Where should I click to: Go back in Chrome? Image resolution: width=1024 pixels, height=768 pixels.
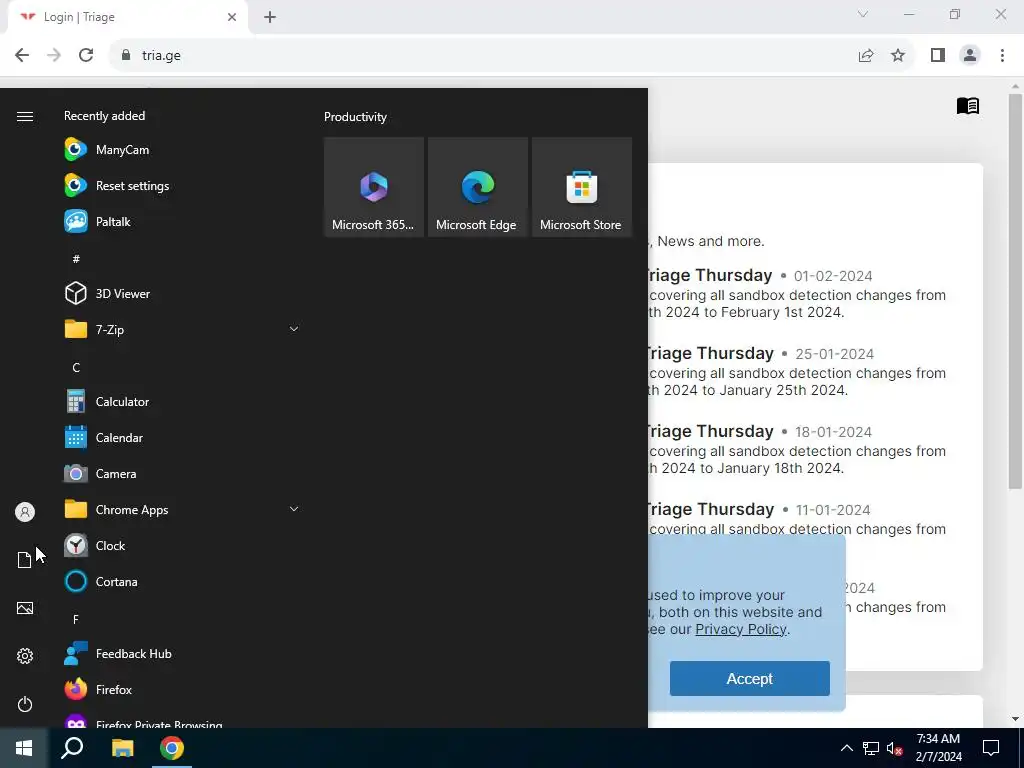[22, 55]
